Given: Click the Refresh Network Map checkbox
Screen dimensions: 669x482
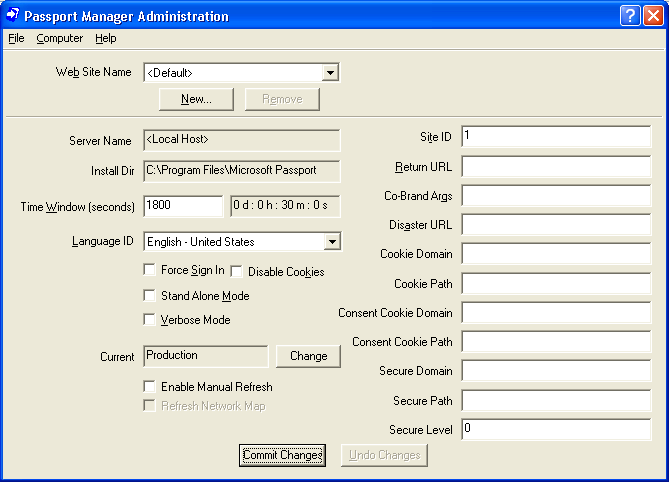Looking at the screenshot, I should coord(149,405).
